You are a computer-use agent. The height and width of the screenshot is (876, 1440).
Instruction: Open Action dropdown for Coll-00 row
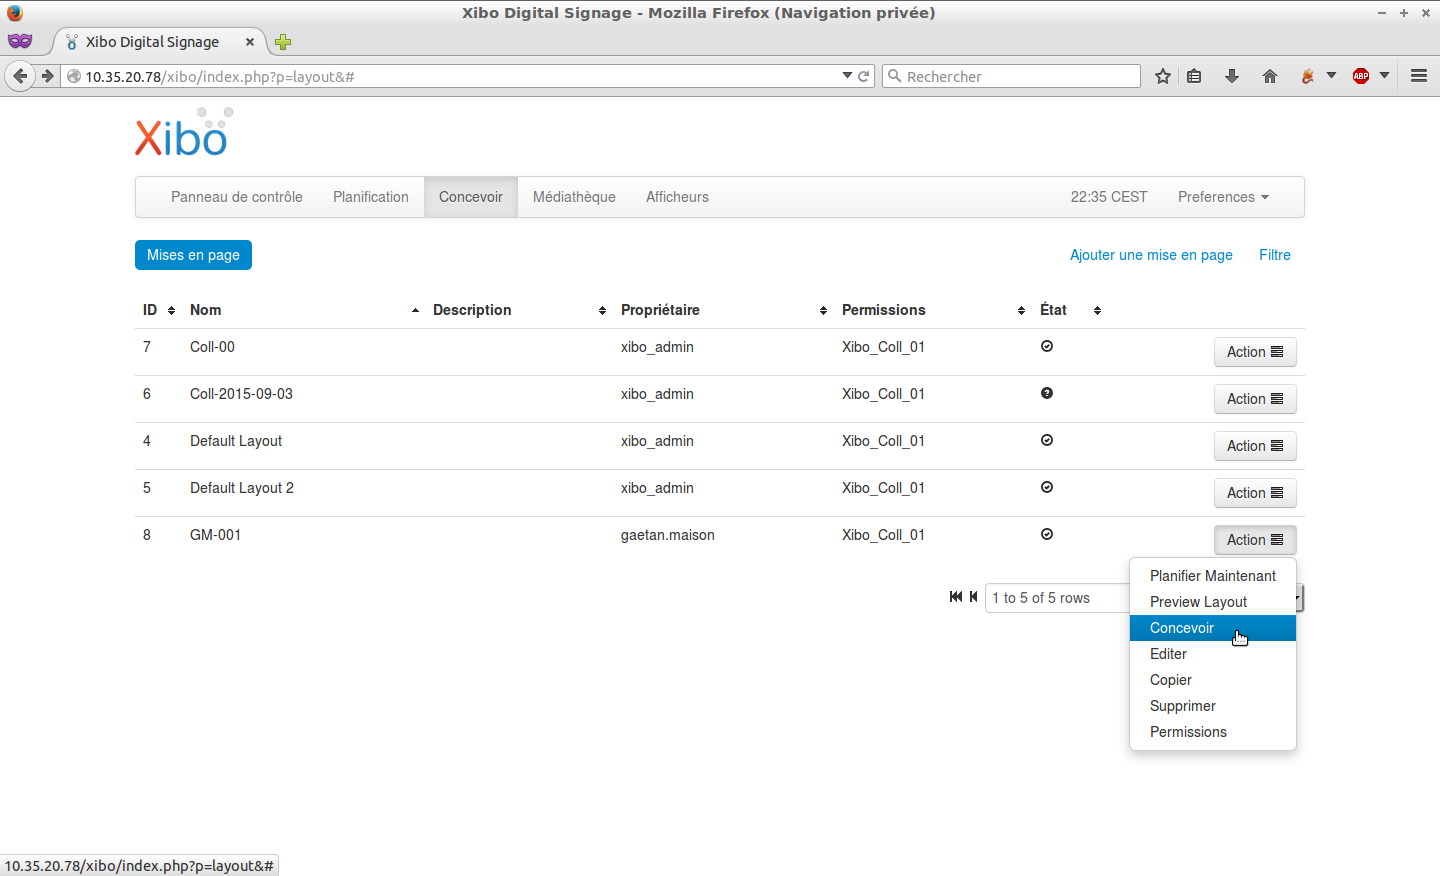click(1254, 352)
